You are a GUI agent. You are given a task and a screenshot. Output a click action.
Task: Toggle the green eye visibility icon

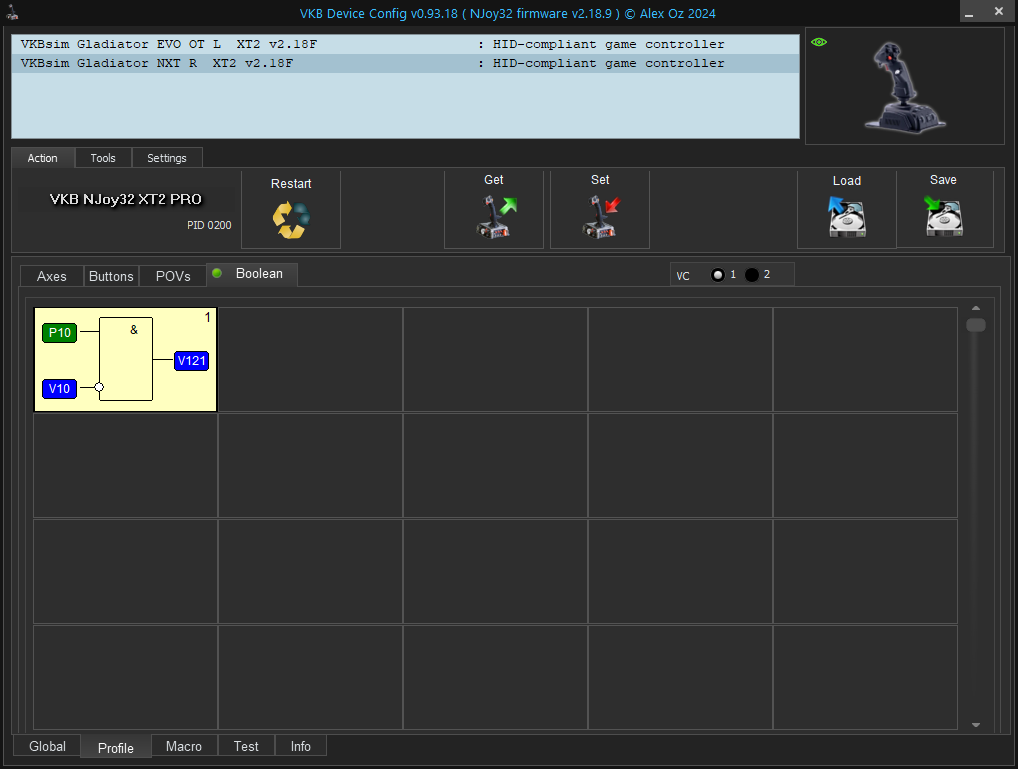(819, 42)
